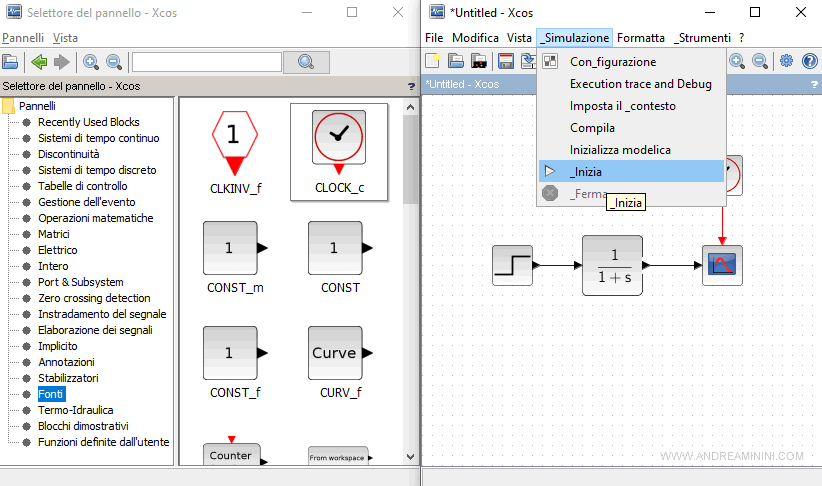Choose Compila menu entry

click(631, 128)
